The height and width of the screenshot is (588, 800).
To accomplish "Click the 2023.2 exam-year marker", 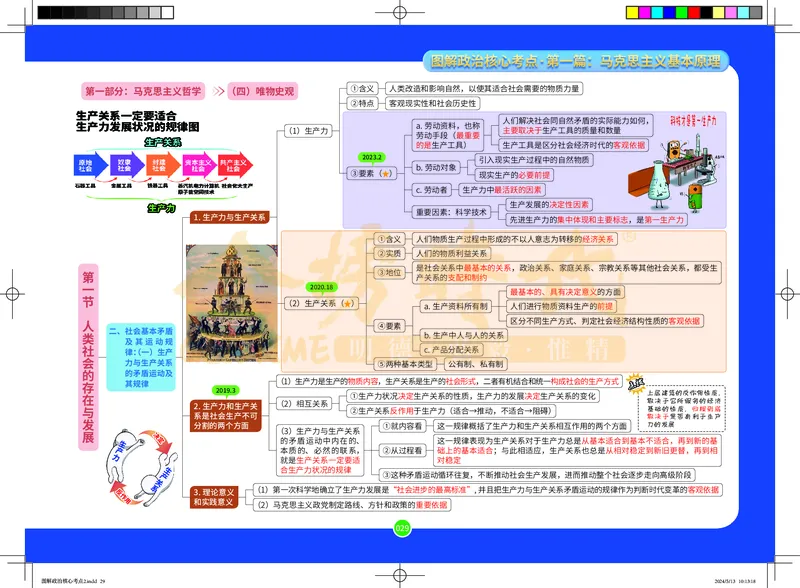I will (x=372, y=157).
